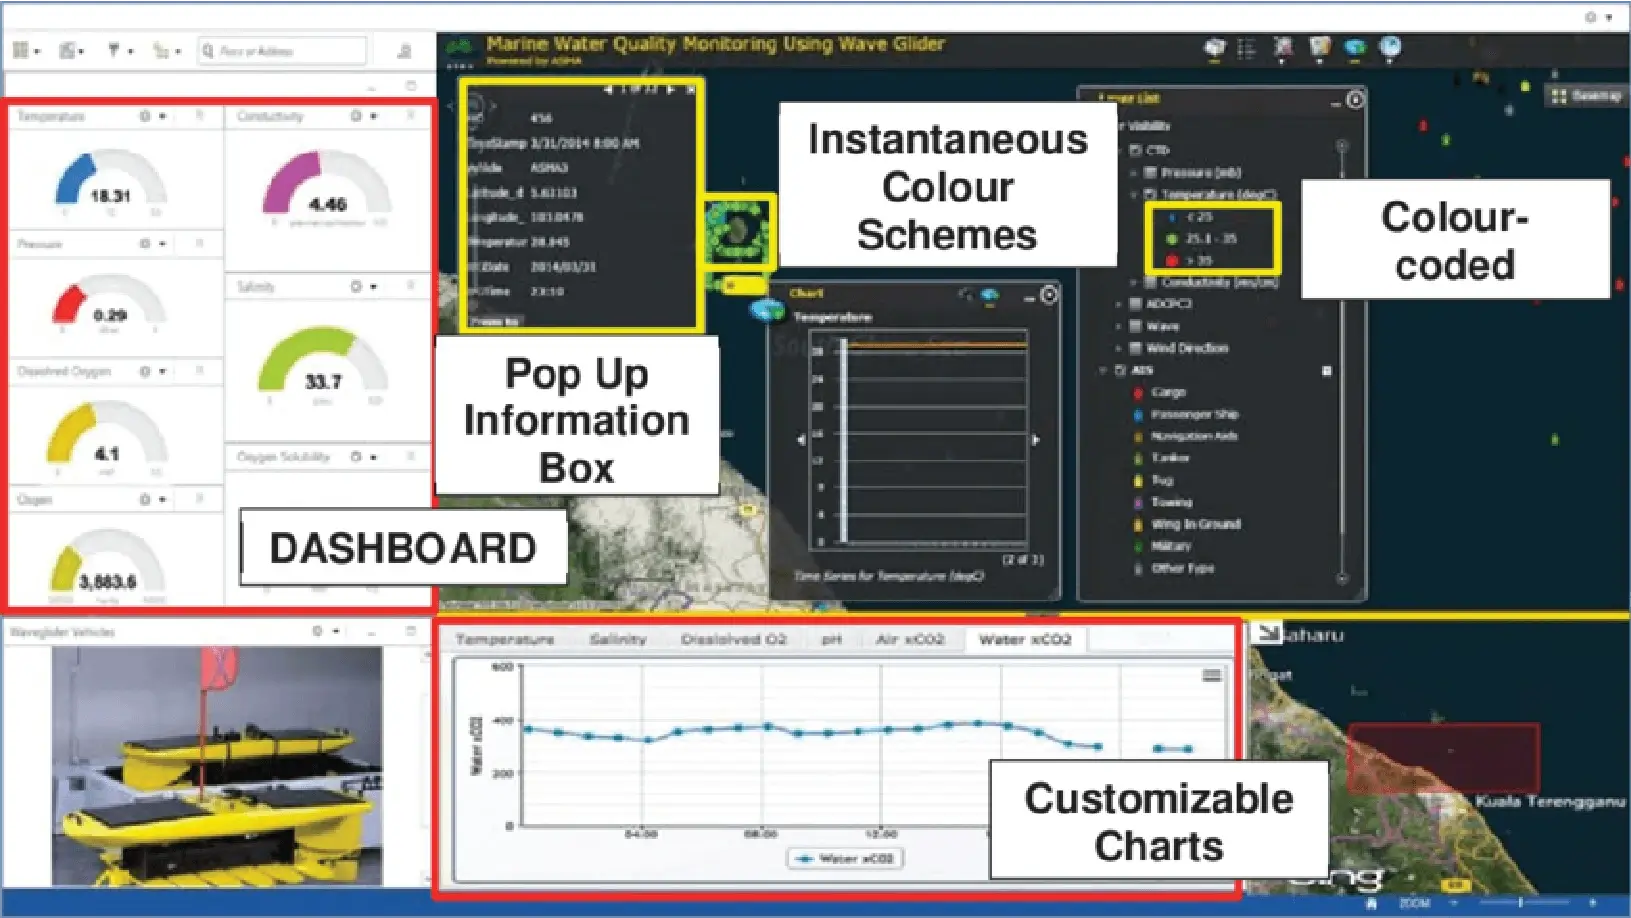Click the chart menu icon on Water xCO2 chart
The image size is (1631, 918).
click(1211, 676)
